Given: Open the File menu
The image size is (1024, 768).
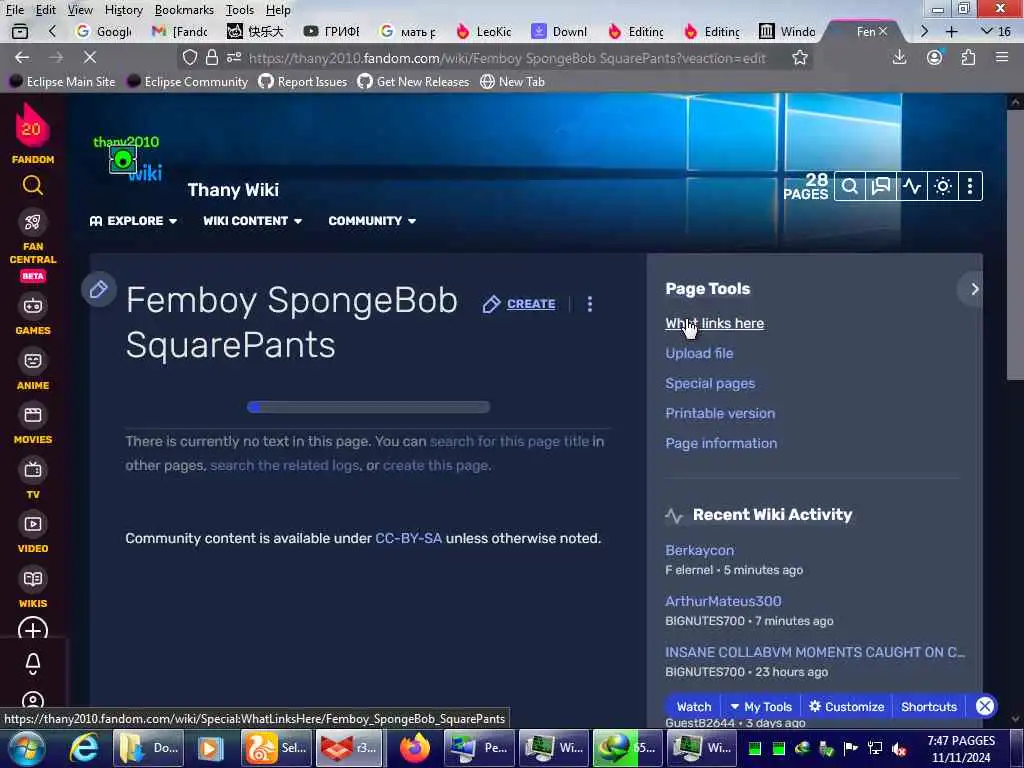Looking at the screenshot, I should 14,10.
